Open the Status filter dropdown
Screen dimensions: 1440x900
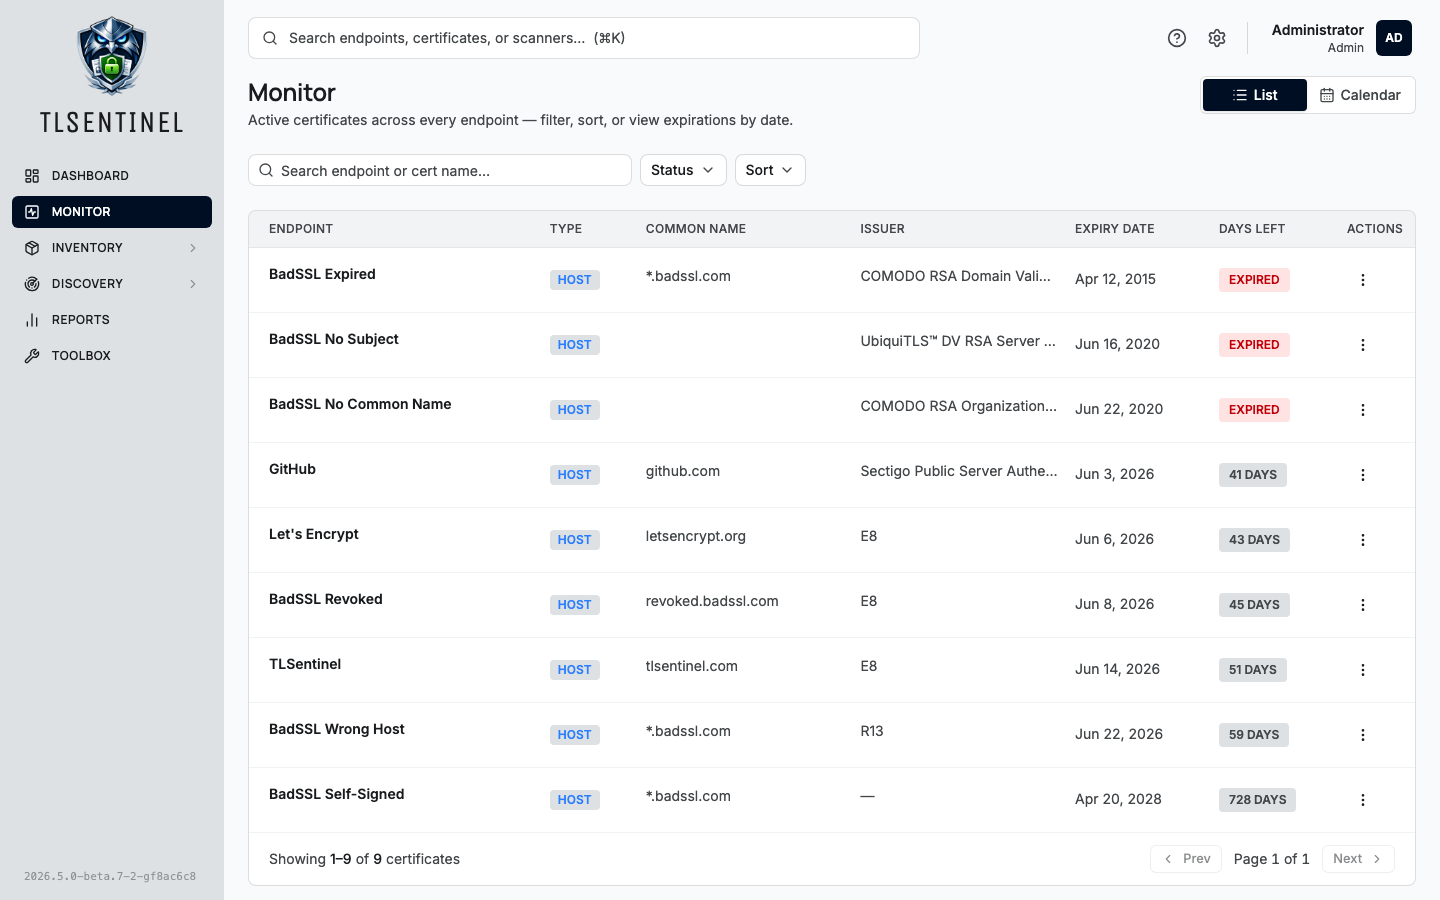coord(683,170)
